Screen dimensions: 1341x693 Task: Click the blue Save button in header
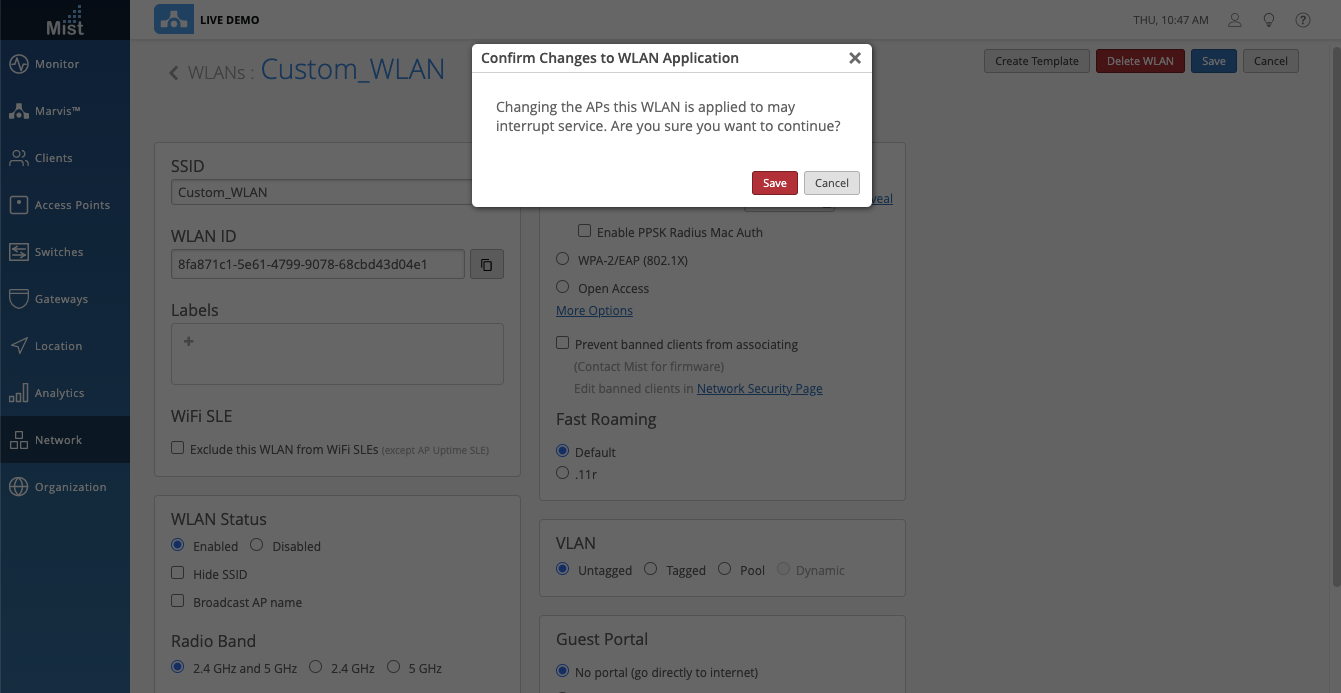pos(1214,61)
